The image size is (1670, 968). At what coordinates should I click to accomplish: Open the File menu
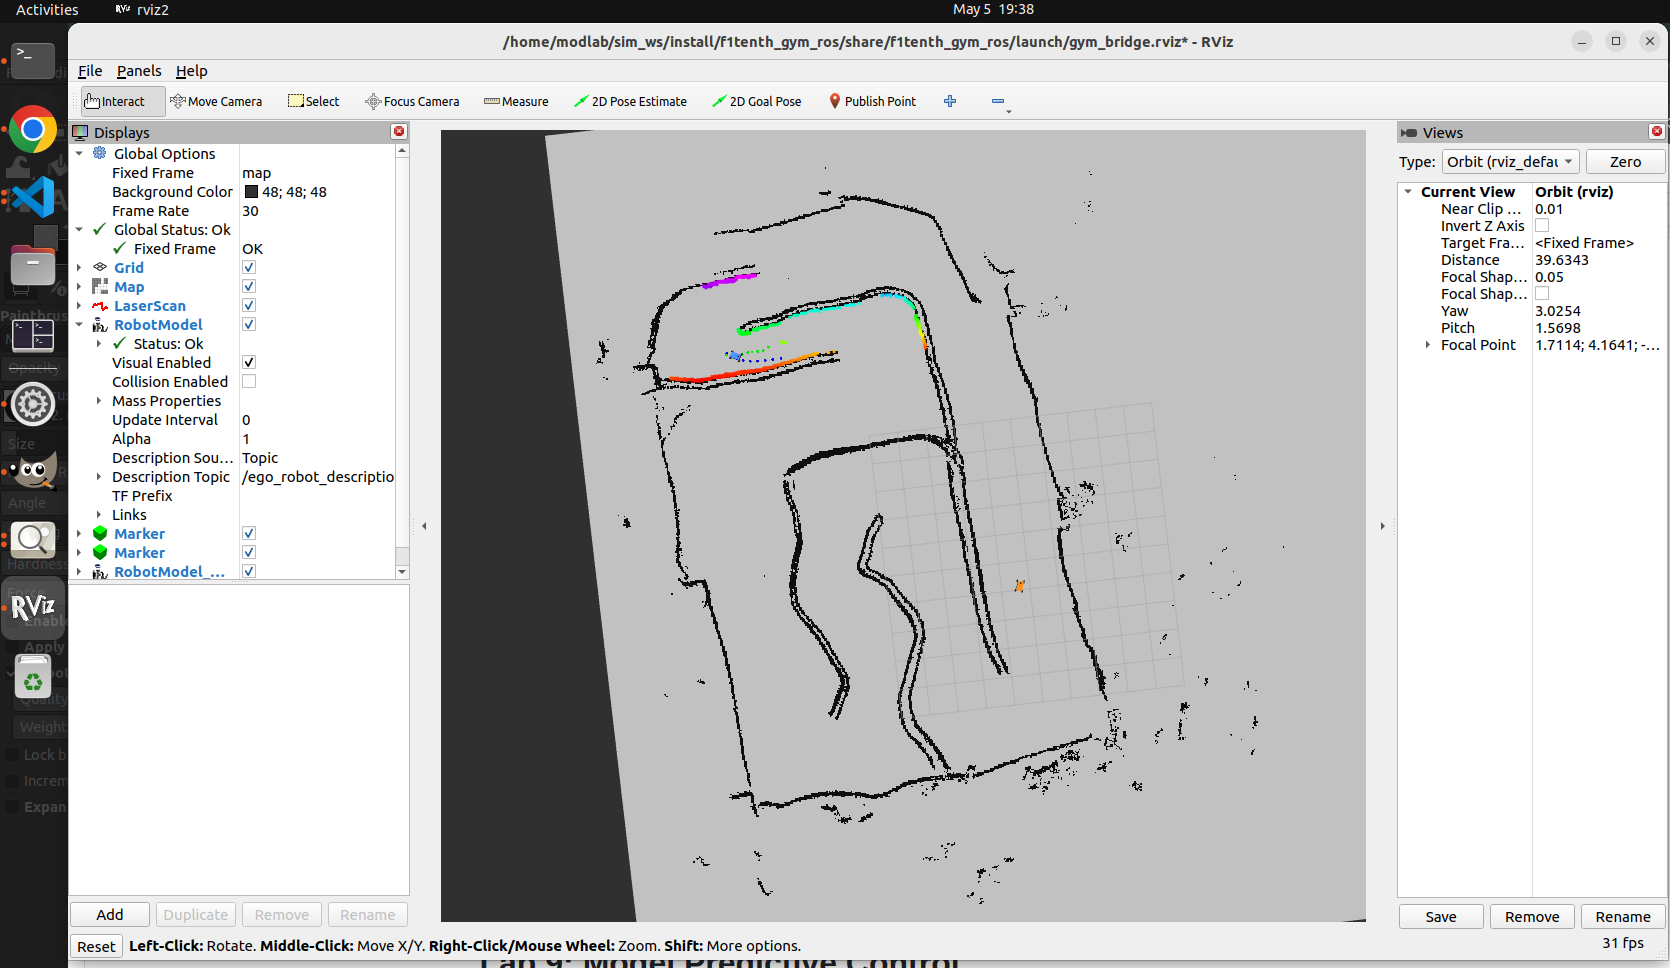pos(90,71)
